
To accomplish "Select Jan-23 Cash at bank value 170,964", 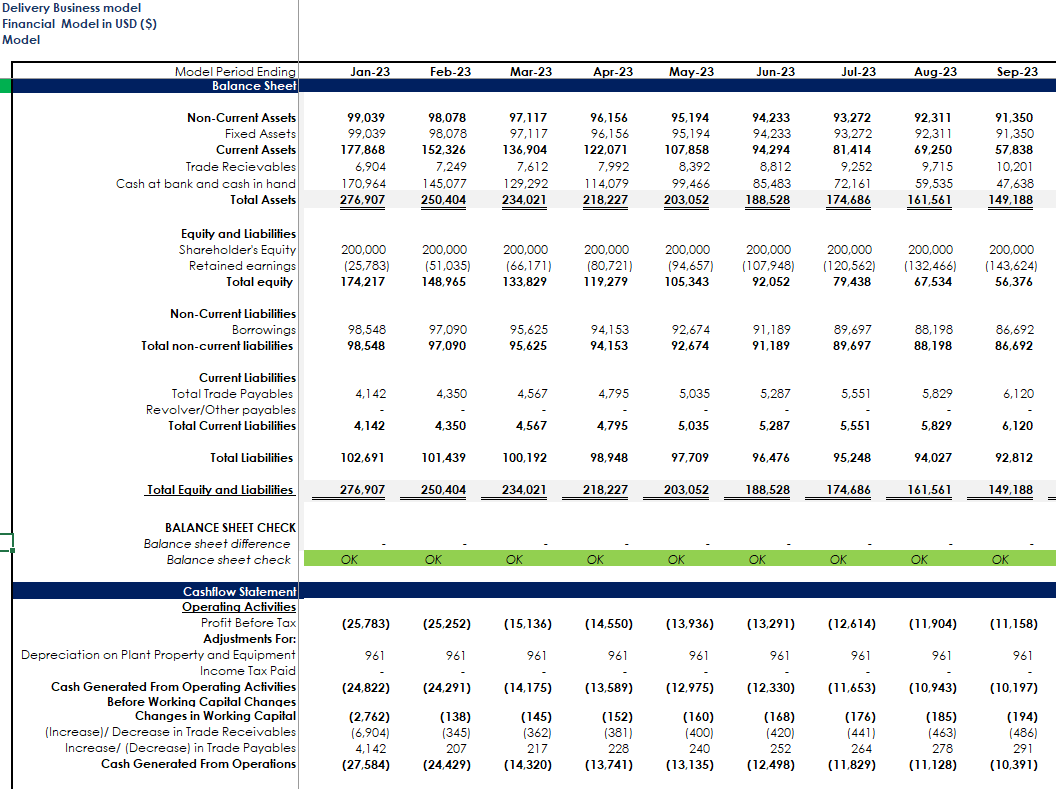I will click(x=367, y=184).
